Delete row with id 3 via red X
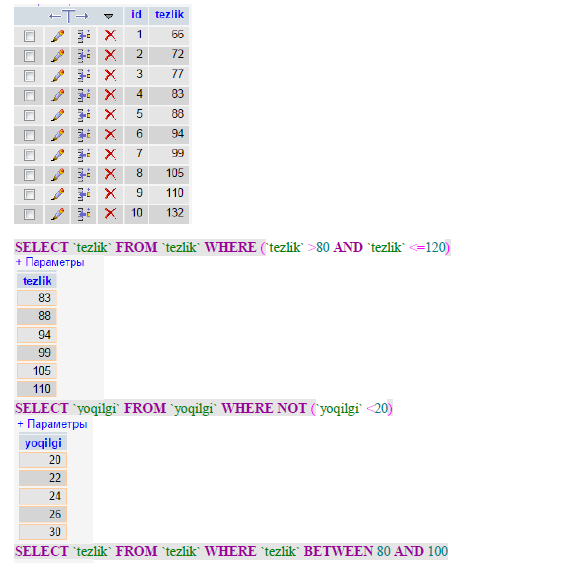 point(110,75)
